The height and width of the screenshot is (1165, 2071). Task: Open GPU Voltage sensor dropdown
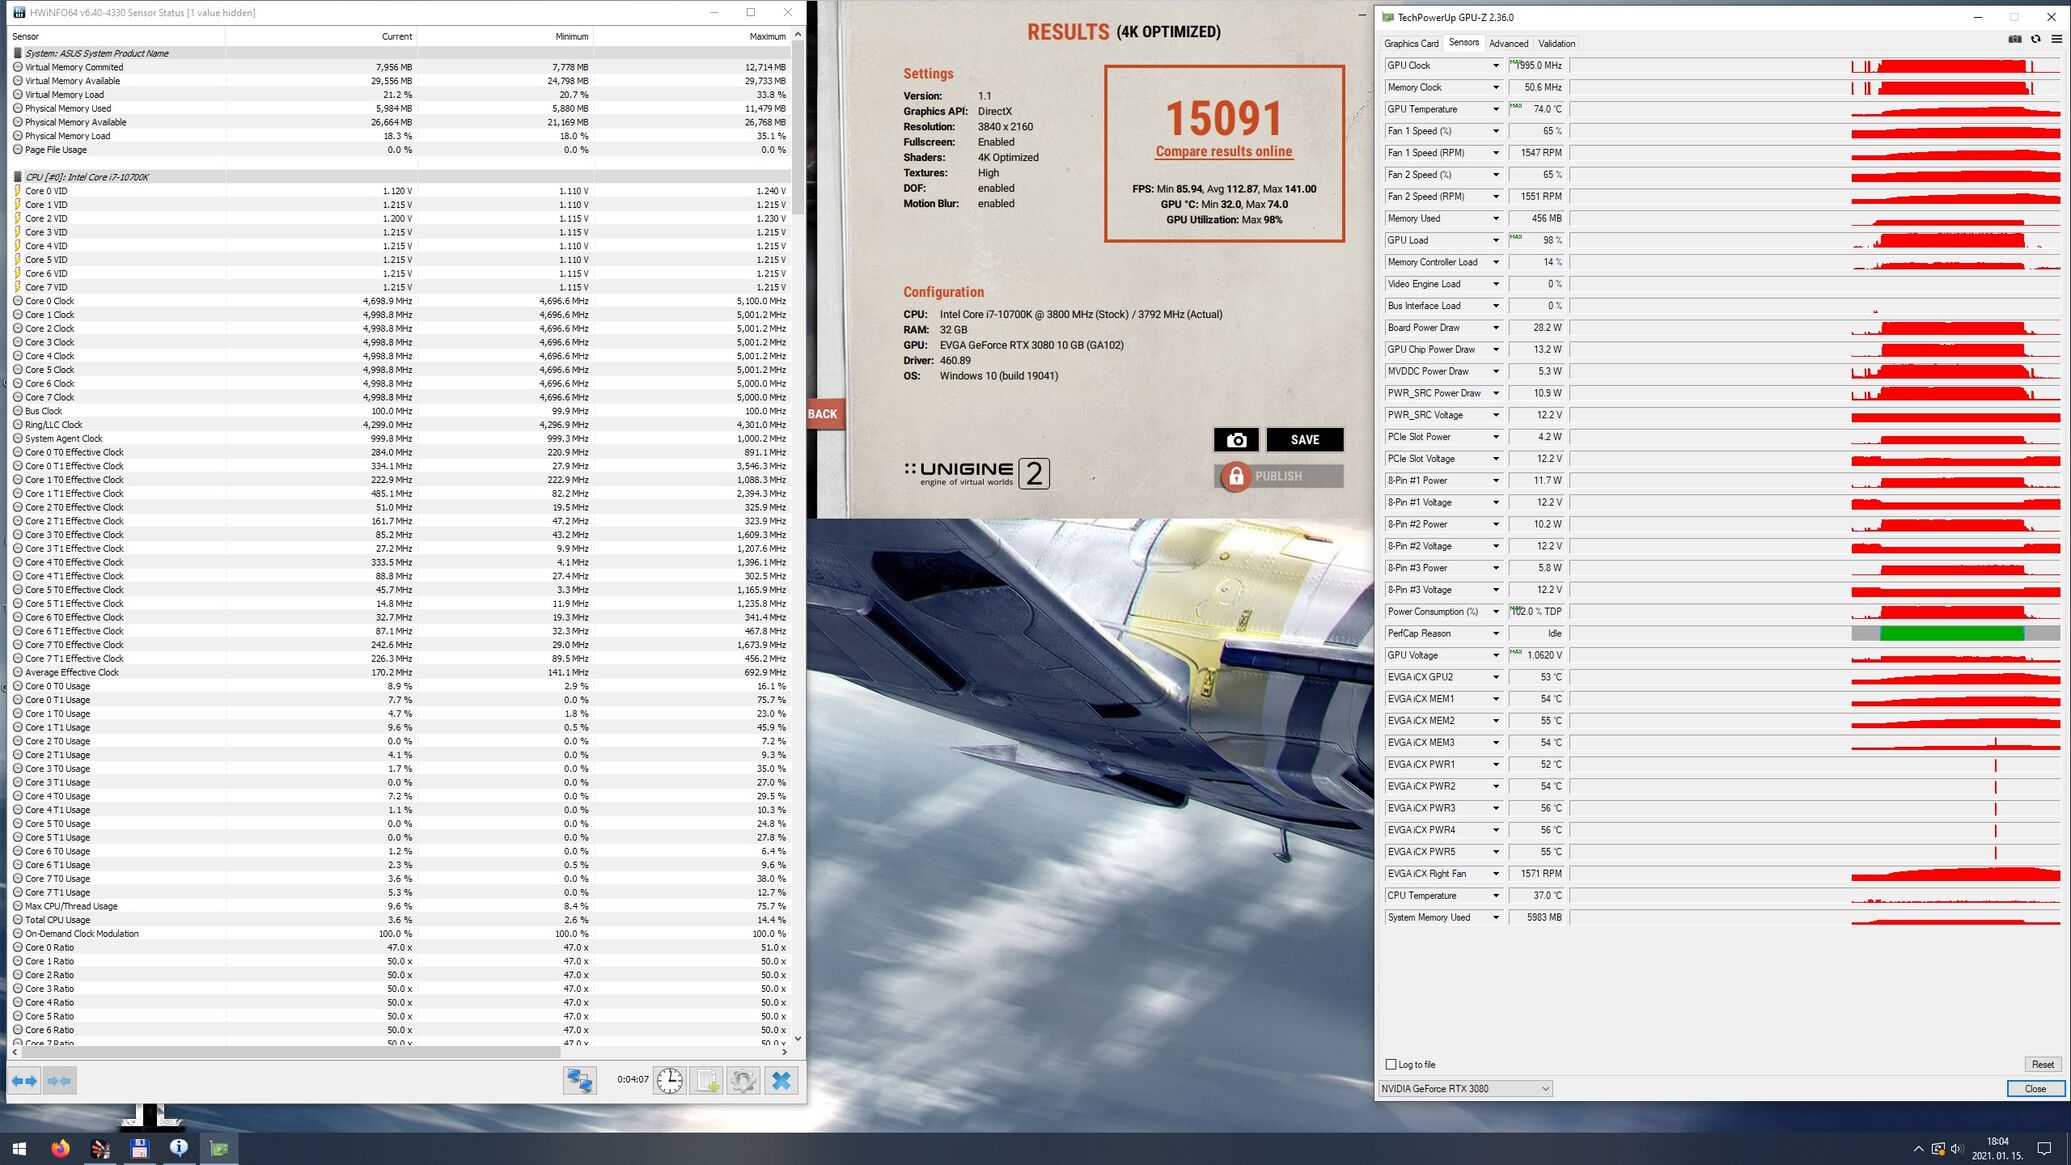pyautogui.click(x=1496, y=656)
